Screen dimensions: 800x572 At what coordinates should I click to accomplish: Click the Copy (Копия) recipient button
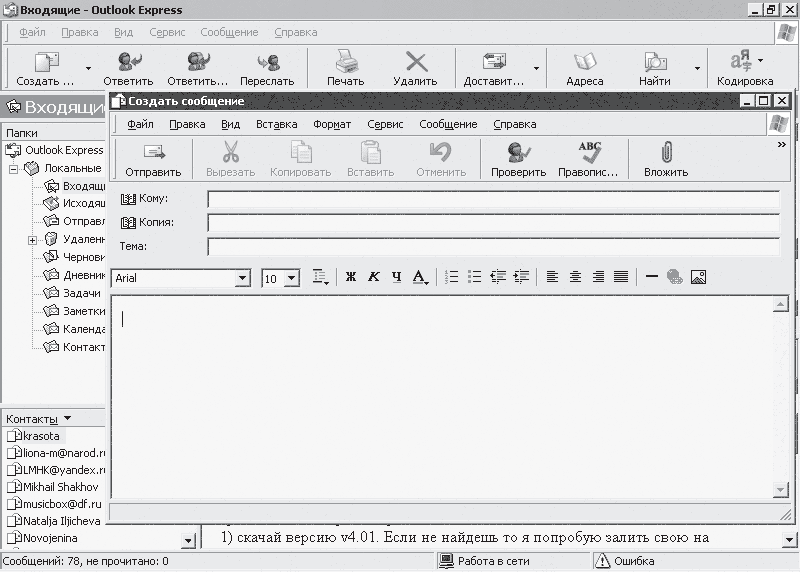(x=146, y=222)
